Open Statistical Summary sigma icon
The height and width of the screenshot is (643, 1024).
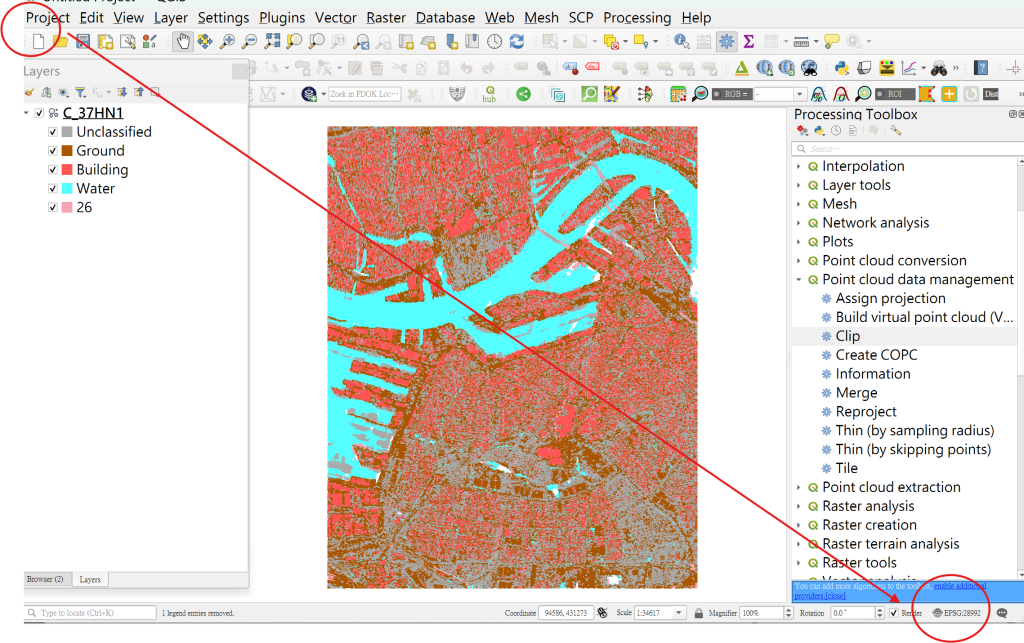(748, 42)
